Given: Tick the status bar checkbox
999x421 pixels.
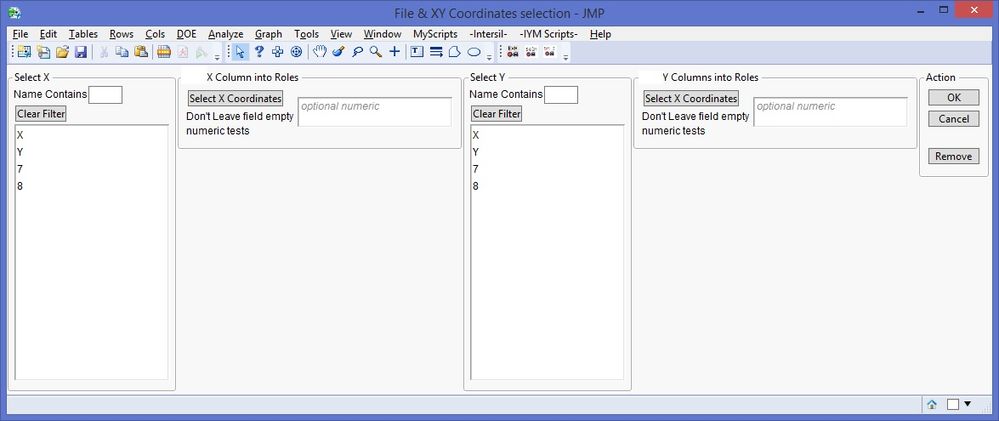Looking at the screenshot, I should (x=952, y=404).
